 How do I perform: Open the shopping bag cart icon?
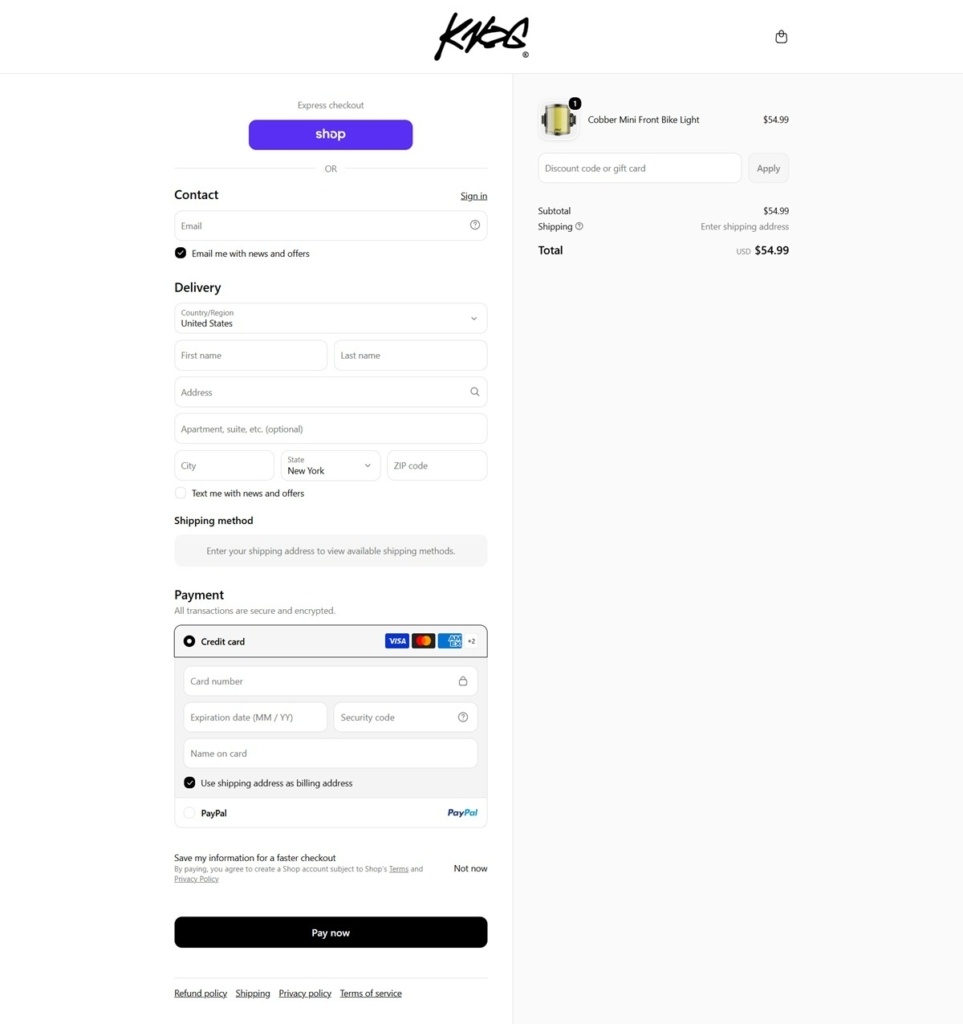(x=781, y=37)
